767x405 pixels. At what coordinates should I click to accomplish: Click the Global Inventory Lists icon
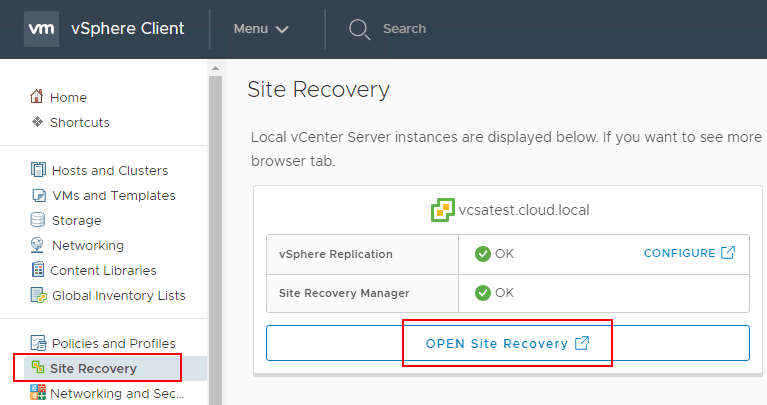[x=38, y=295]
